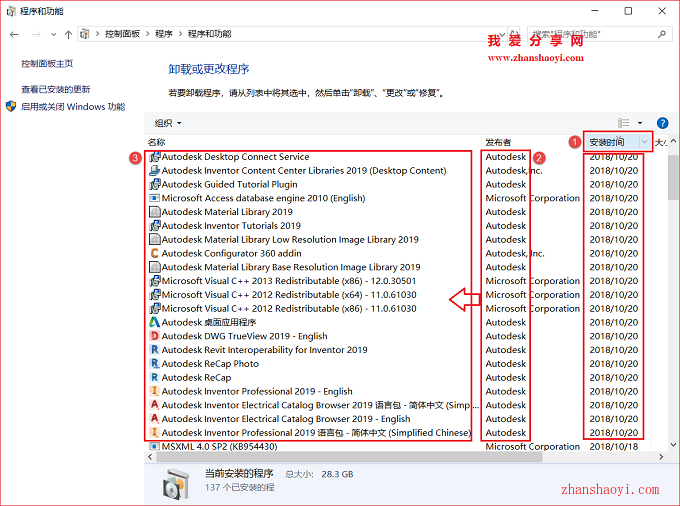680x506 pixels.
Task: Open the 安装时间 column filter dropdown
Action: click(645, 142)
